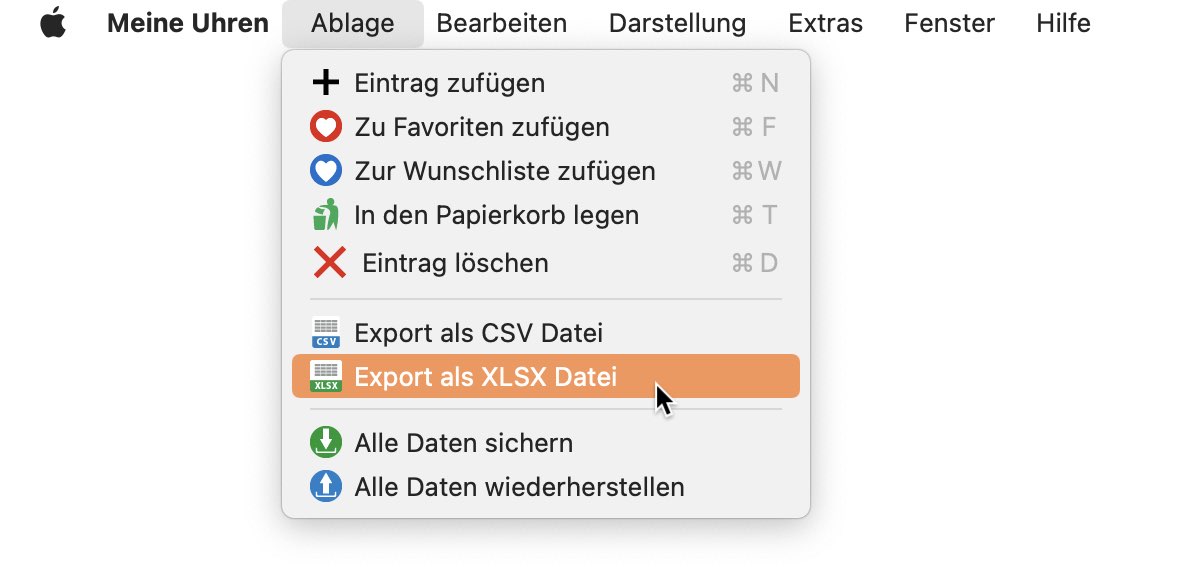
Task: Click the red heart Favoriten icon
Action: pyautogui.click(x=326, y=127)
